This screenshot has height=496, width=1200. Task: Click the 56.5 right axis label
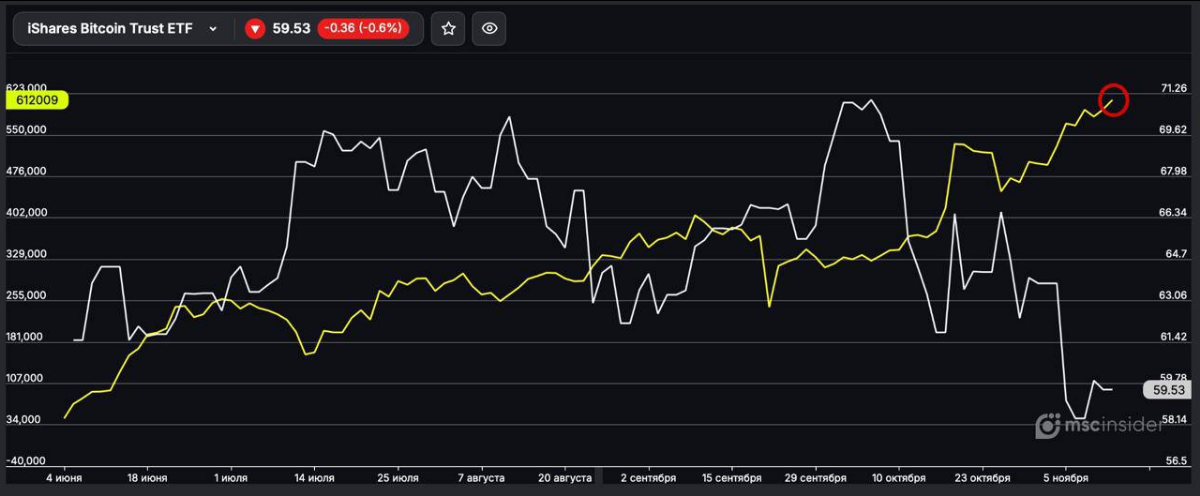point(1176,461)
